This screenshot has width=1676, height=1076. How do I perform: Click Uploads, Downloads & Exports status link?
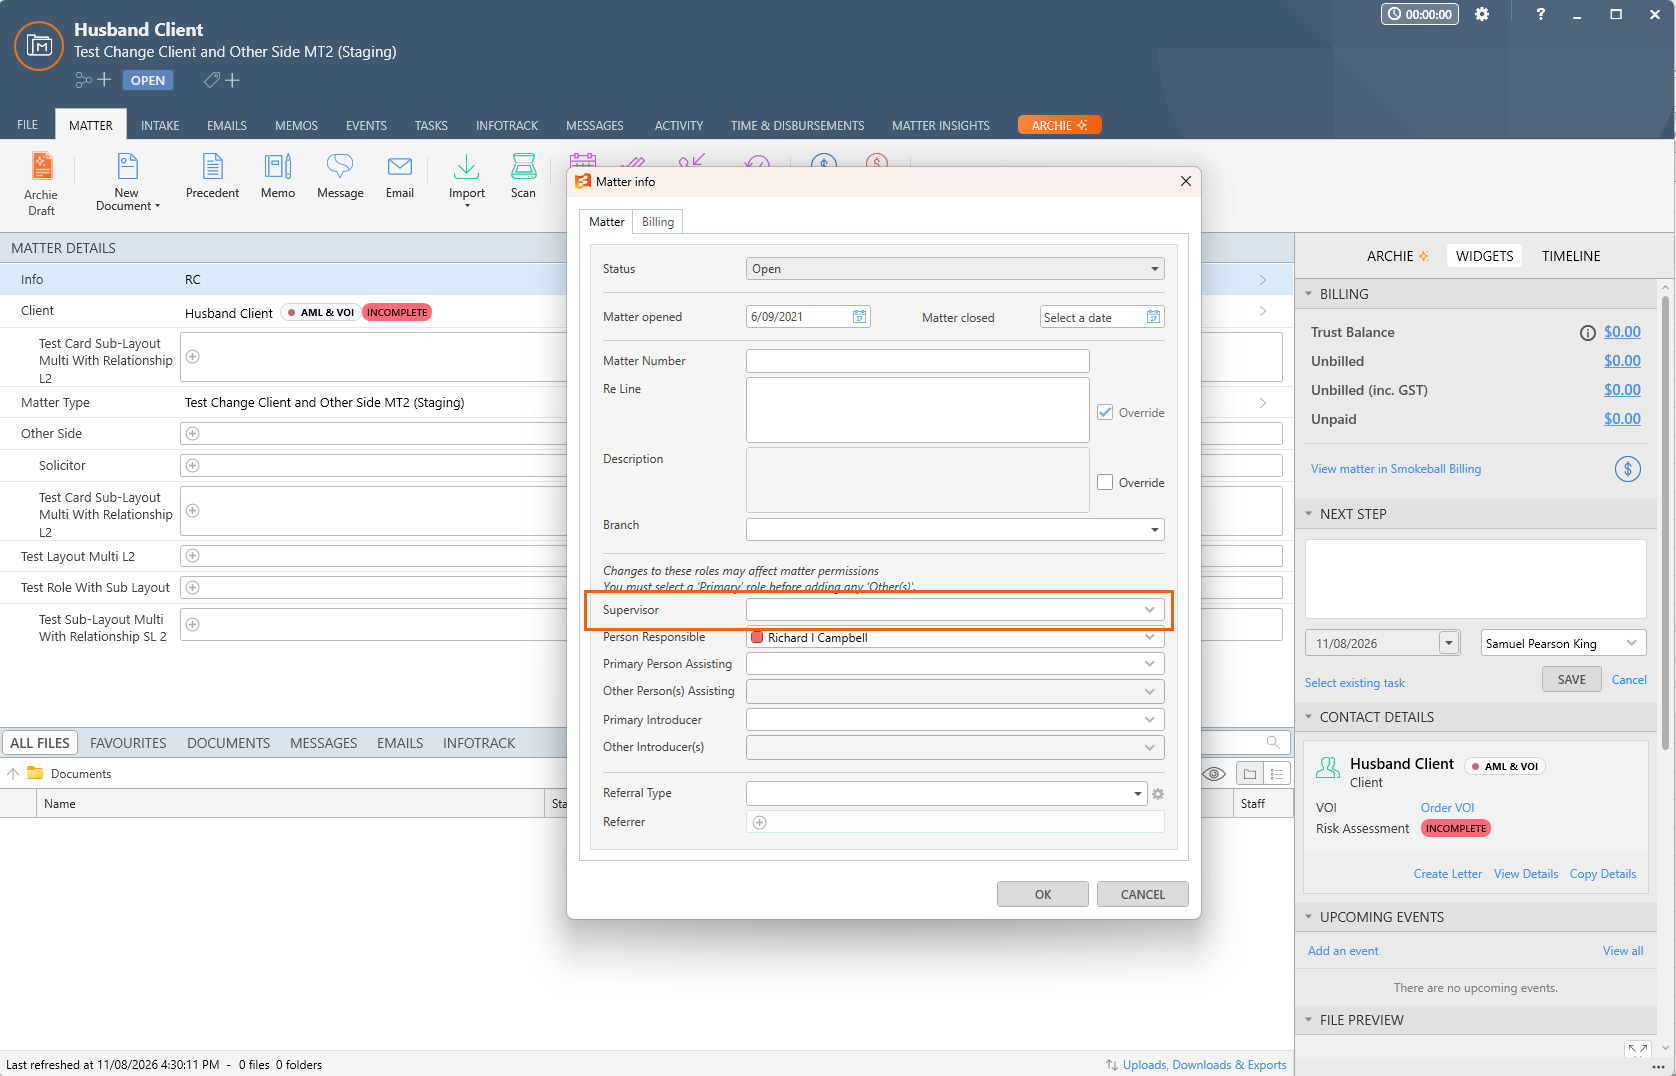(x=1204, y=1065)
